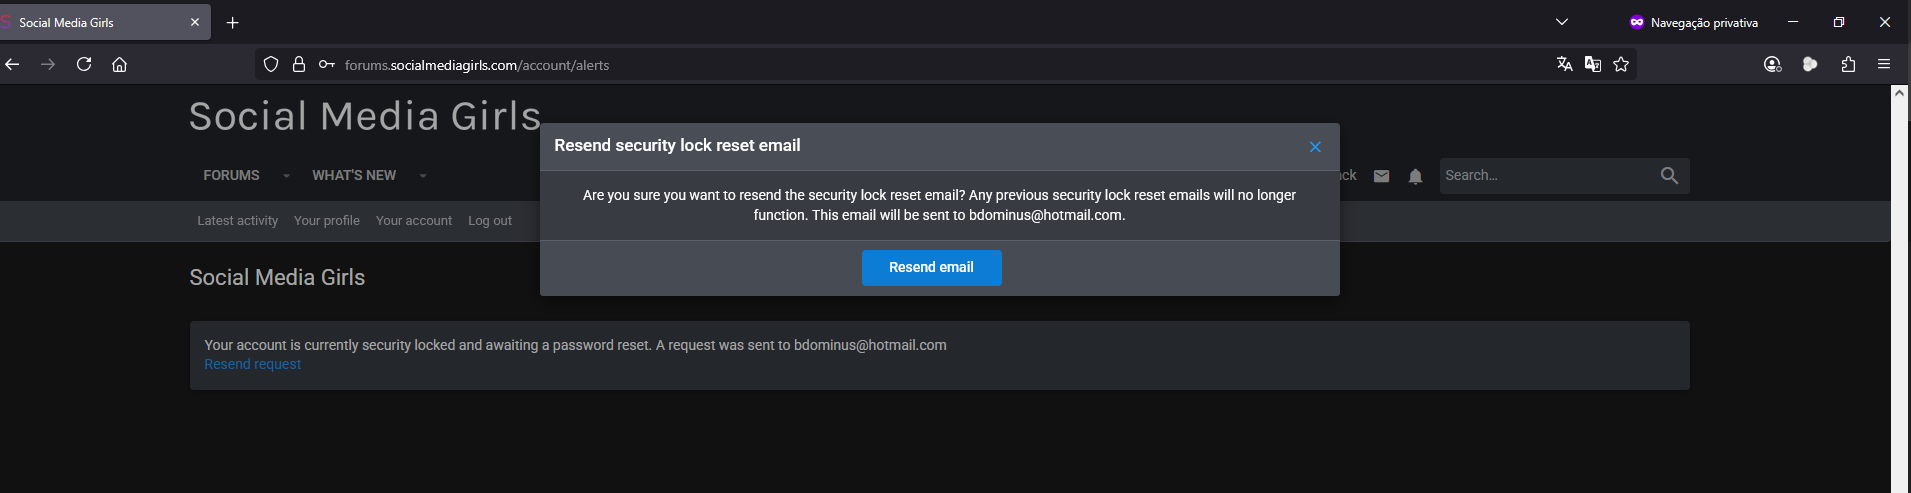Open the browser extensions puzzle icon
Viewport: 1911px width, 493px height.
coord(1848,64)
